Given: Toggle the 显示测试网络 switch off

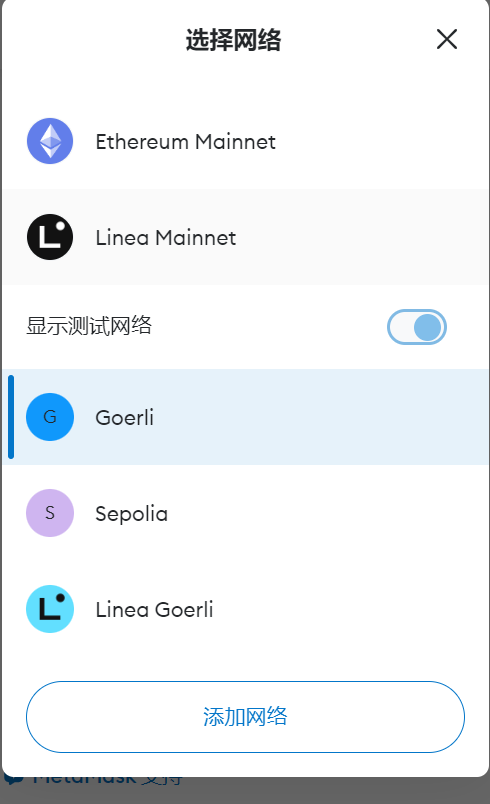Looking at the screenshot, I should tap(417, 327).
